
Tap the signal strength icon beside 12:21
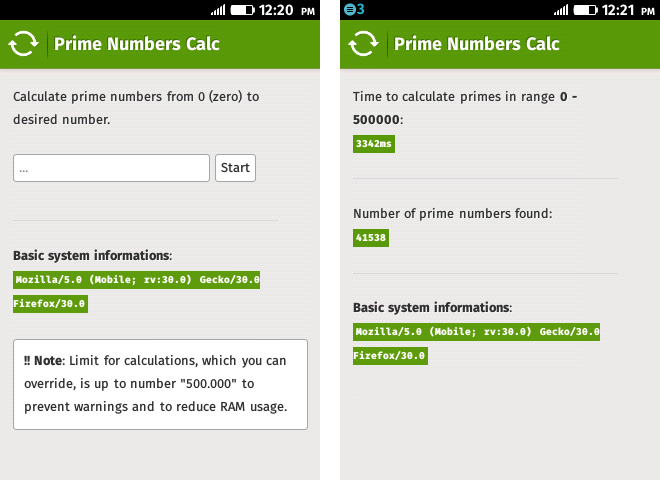coord(560,10)
